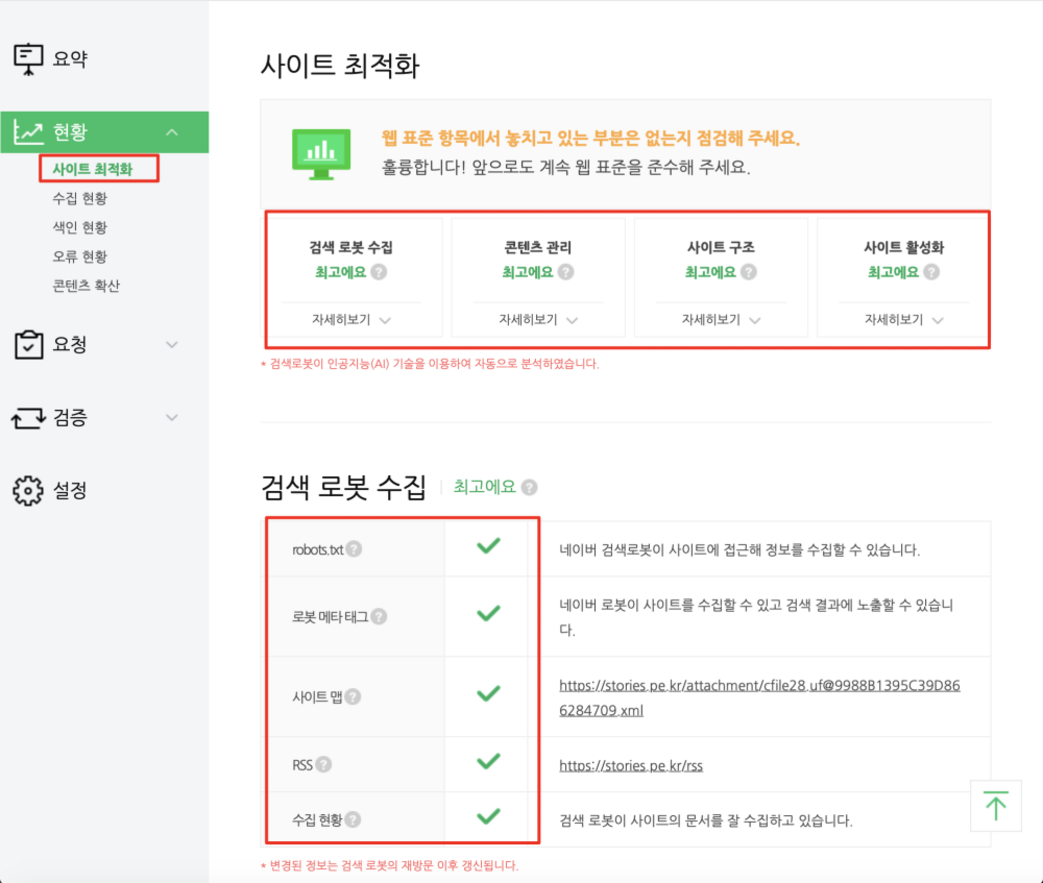Click the 설정 gear icon
The height and width of the screenshot is (883, 1043).
(29, 490)
